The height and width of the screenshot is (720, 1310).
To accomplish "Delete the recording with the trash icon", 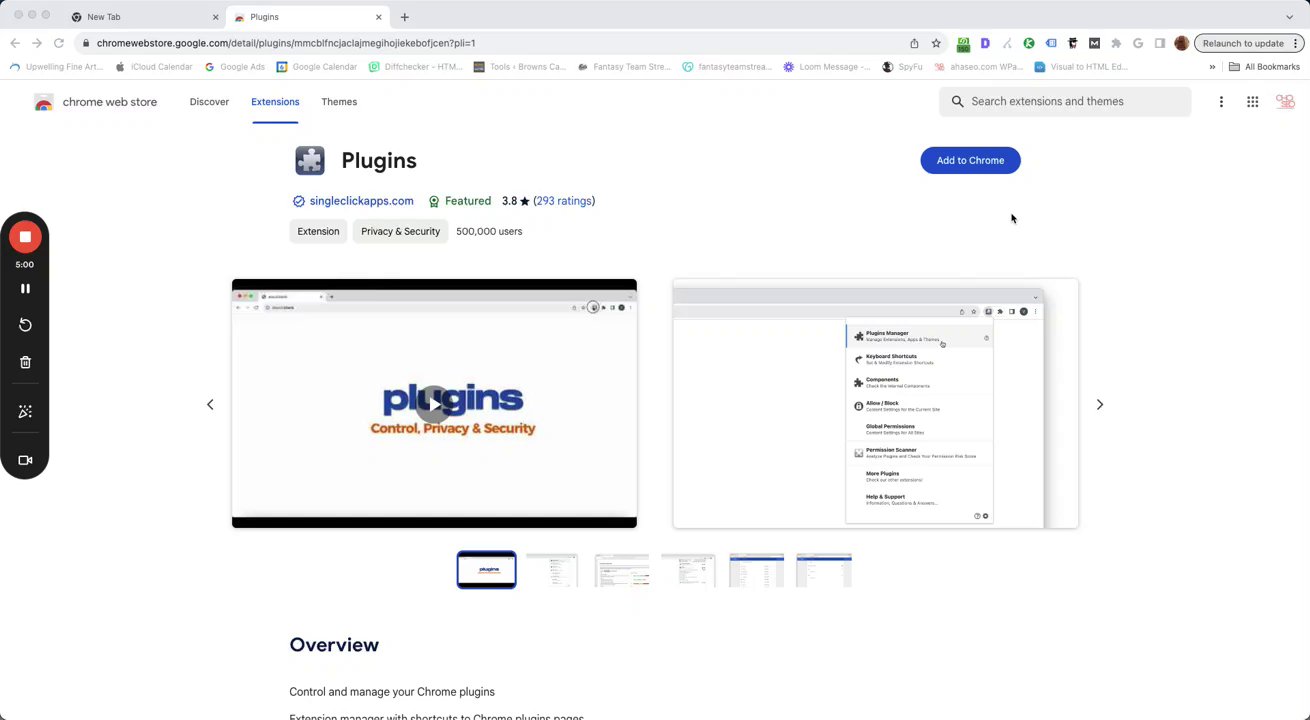I will coord(25,362).
